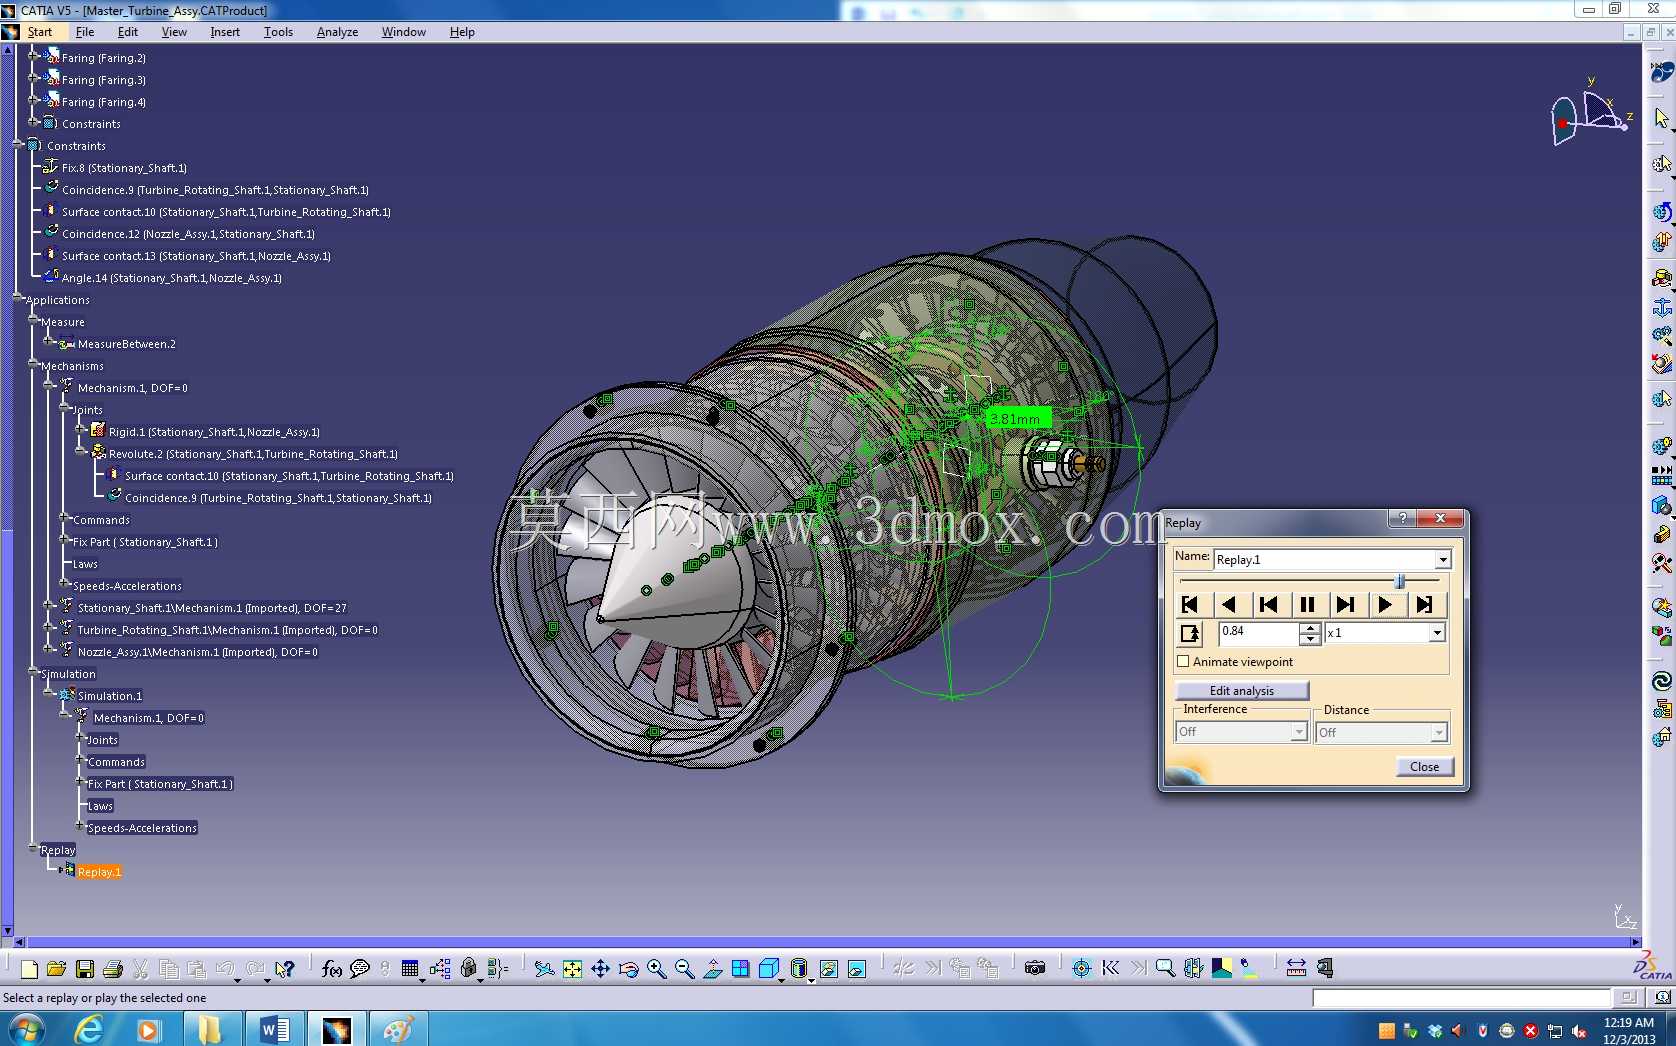Click the Zoom In magnifier icon
The image size is (1676, 1046).
coord(656,968)
